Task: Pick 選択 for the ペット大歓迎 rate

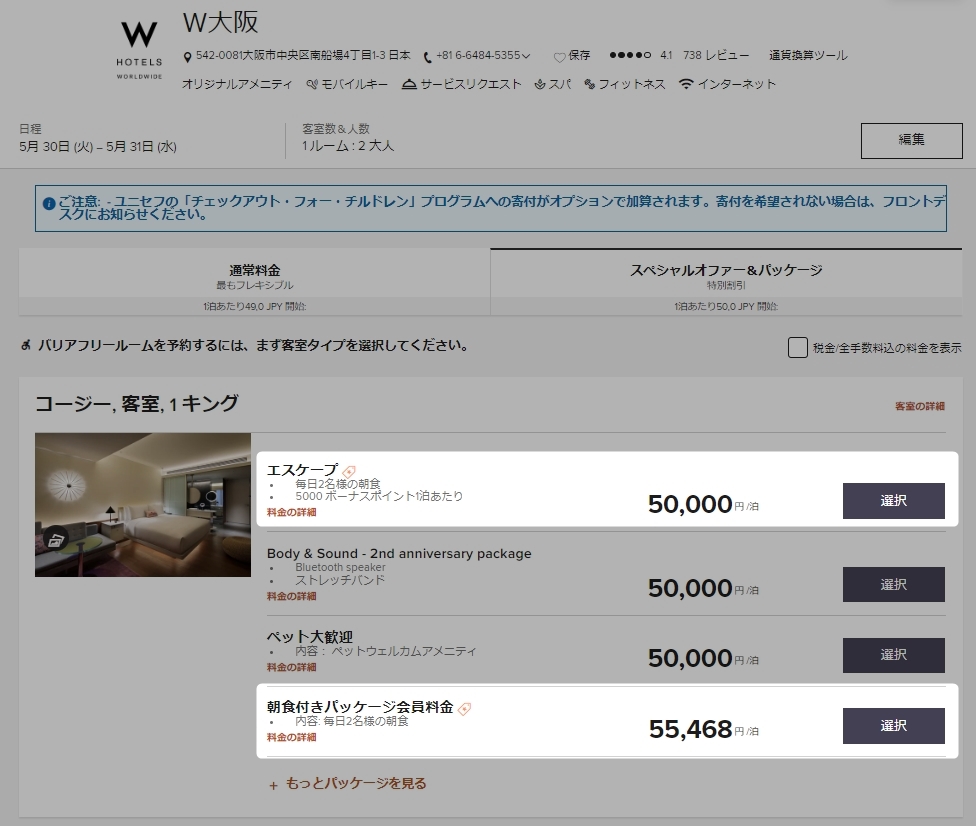Action: [x=893, y=655]
